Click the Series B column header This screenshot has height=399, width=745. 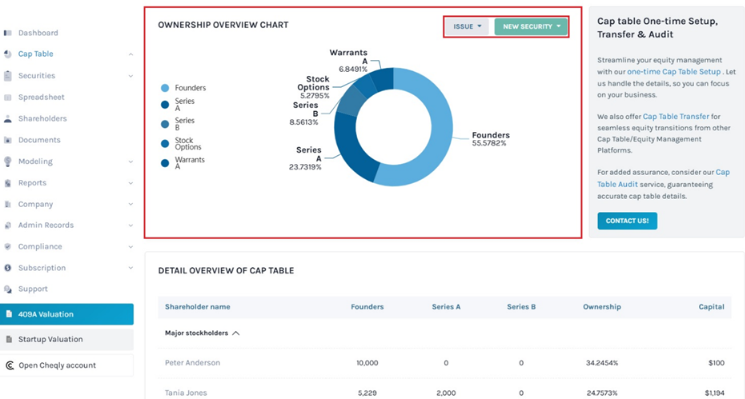tap(521, 307)
